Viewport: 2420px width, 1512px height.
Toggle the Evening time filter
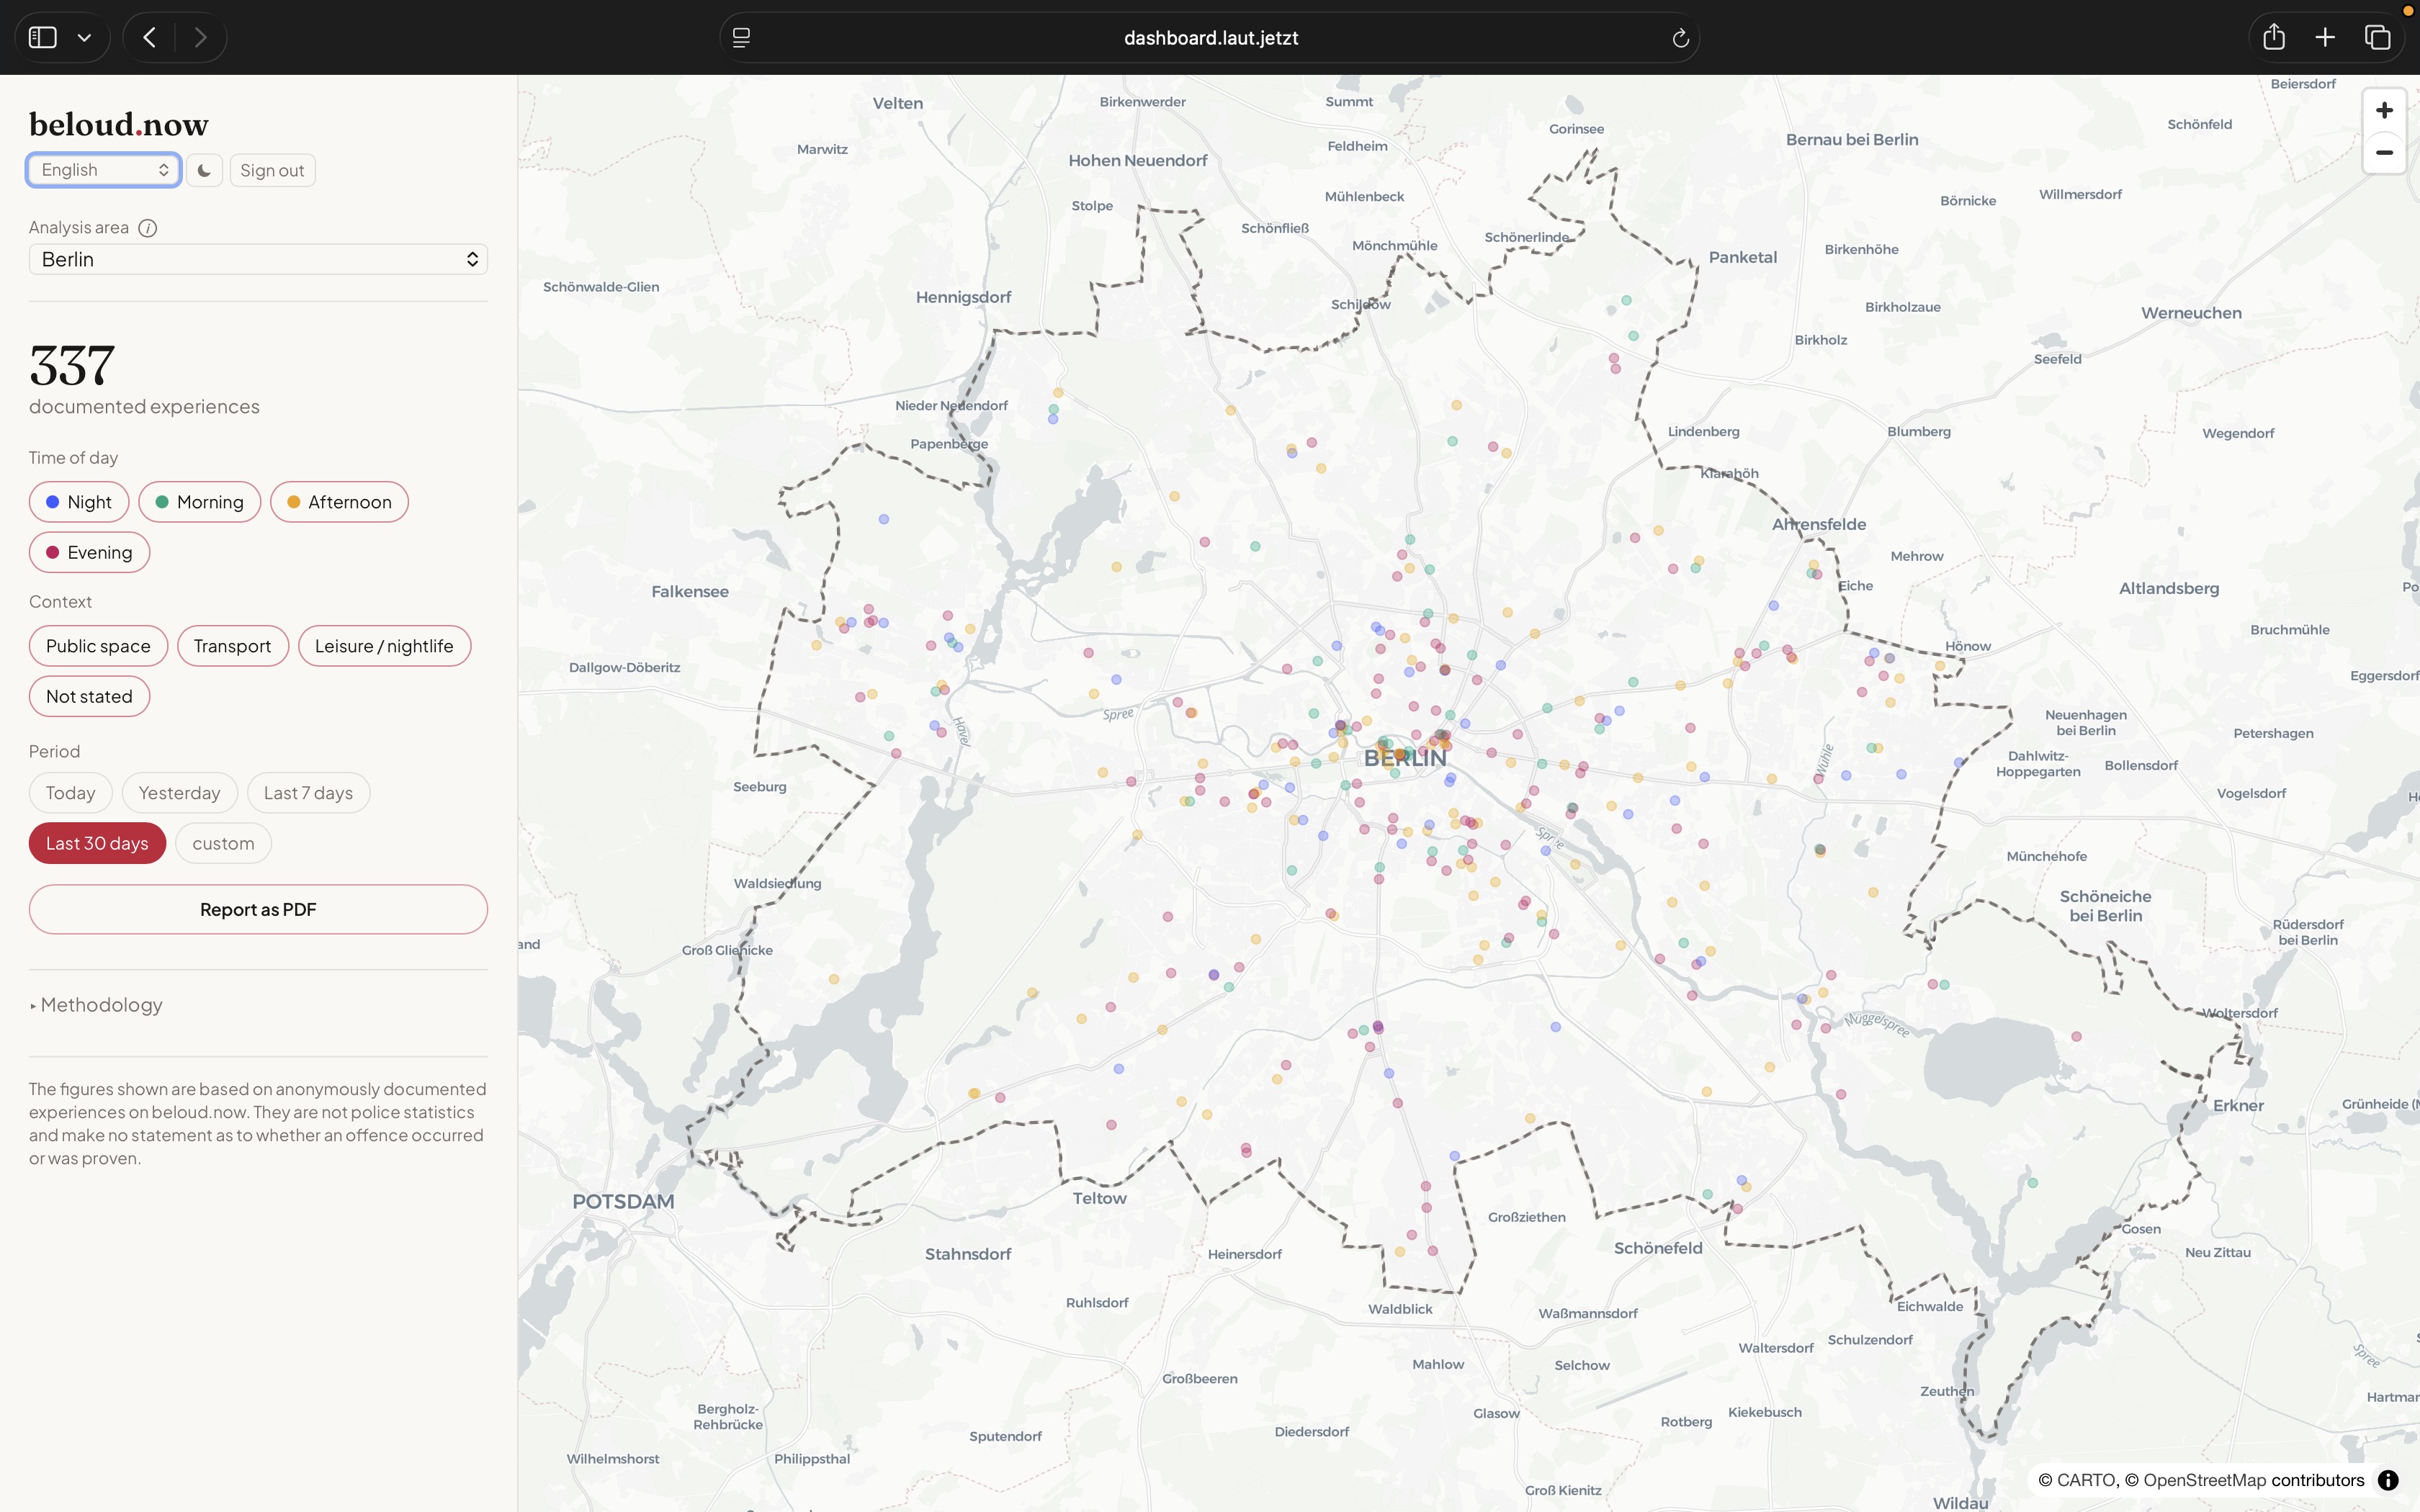(89, 552)
